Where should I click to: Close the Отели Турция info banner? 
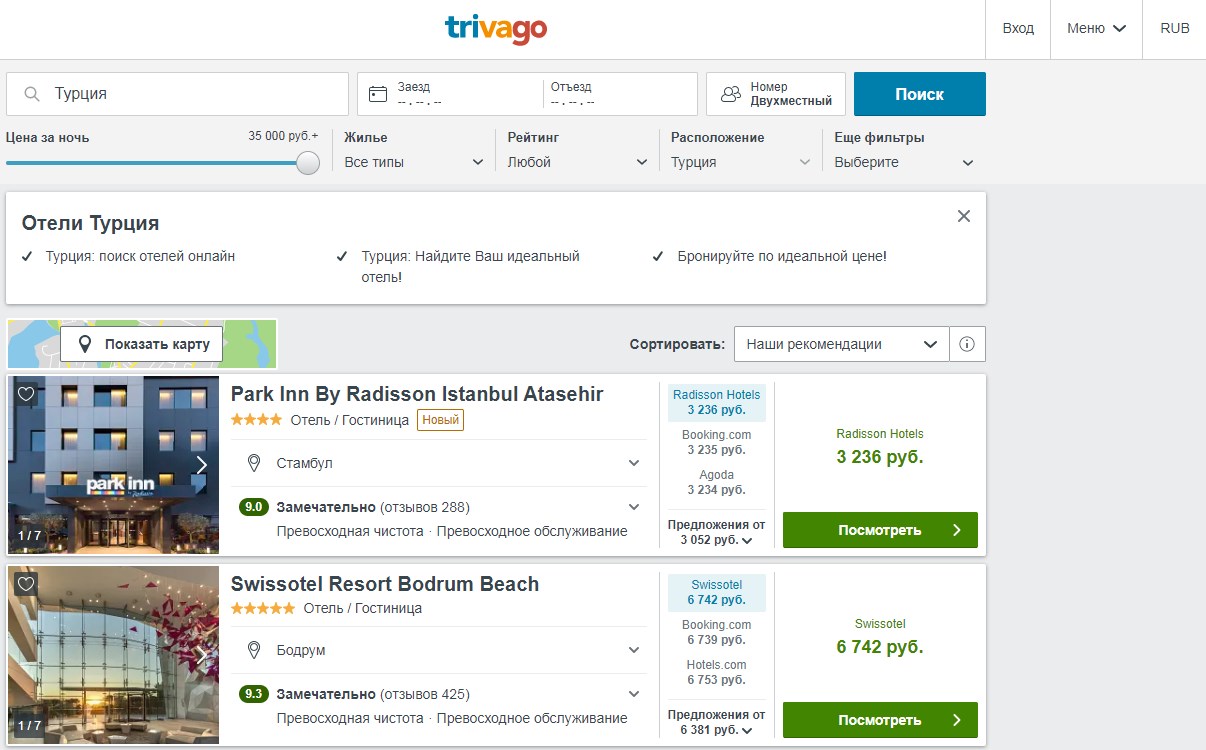(x=964, y=216)
